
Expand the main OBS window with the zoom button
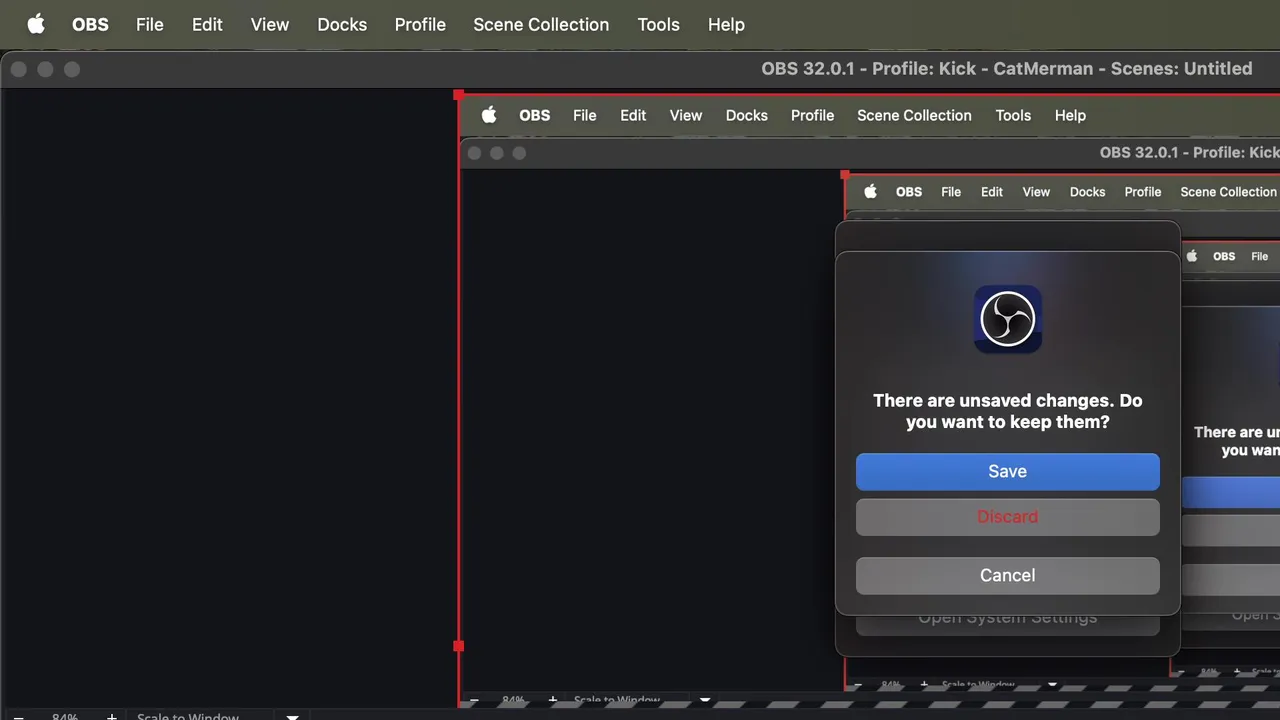click(72, 69)
